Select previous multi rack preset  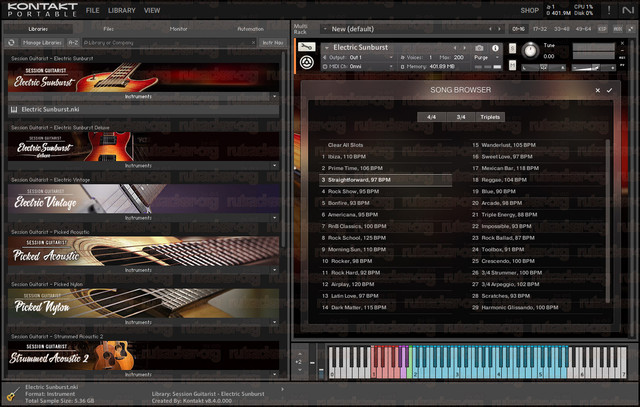pyautogui.click(x=490, y=29)
